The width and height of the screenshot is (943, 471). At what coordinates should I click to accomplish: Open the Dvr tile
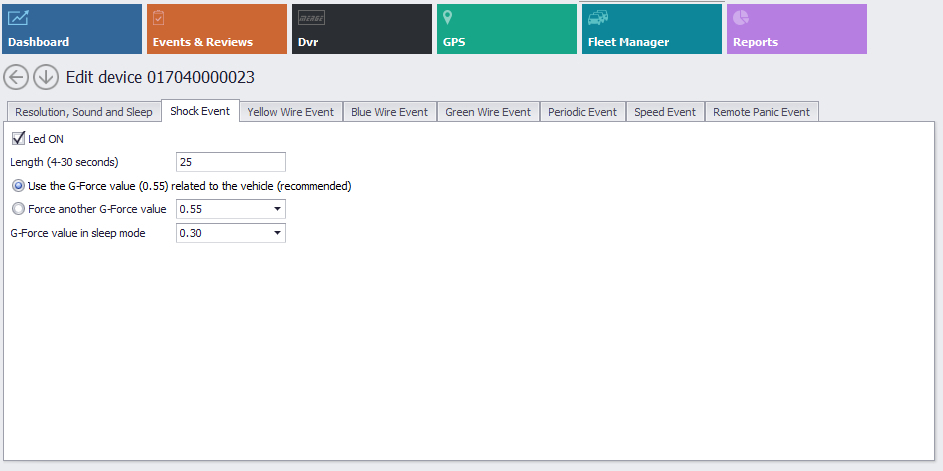pyautogui.click(x=361, y=29)
